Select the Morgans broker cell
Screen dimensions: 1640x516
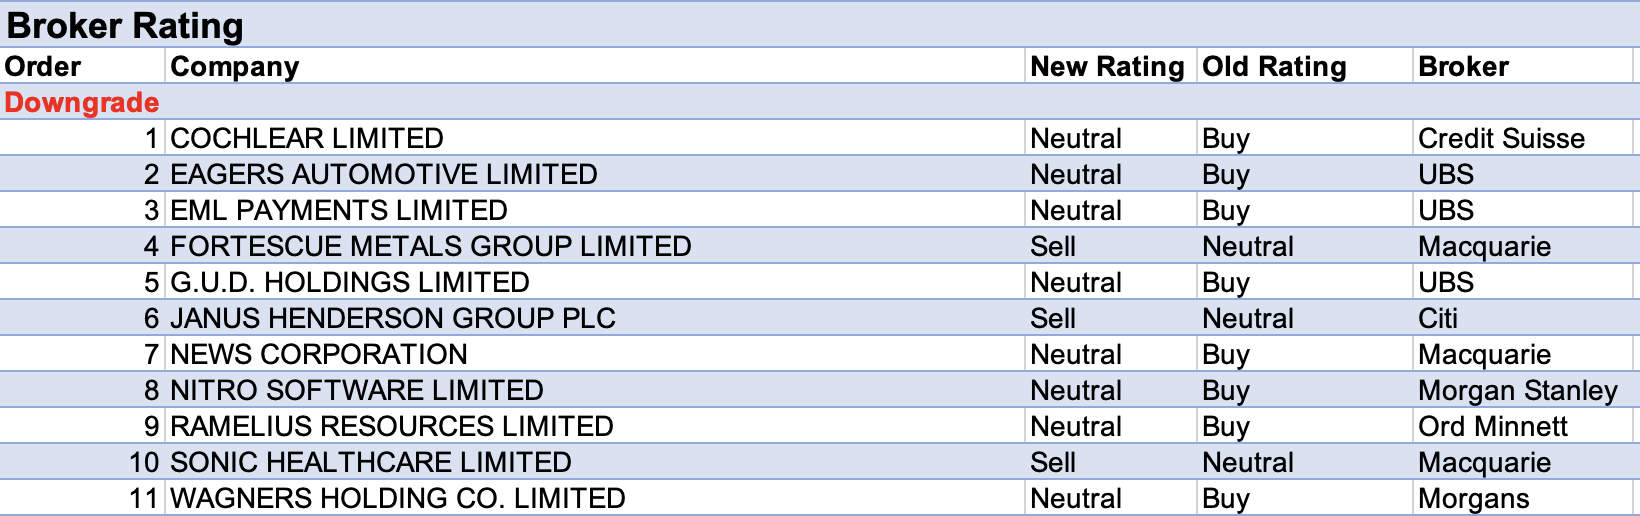tap(1473, 498)
